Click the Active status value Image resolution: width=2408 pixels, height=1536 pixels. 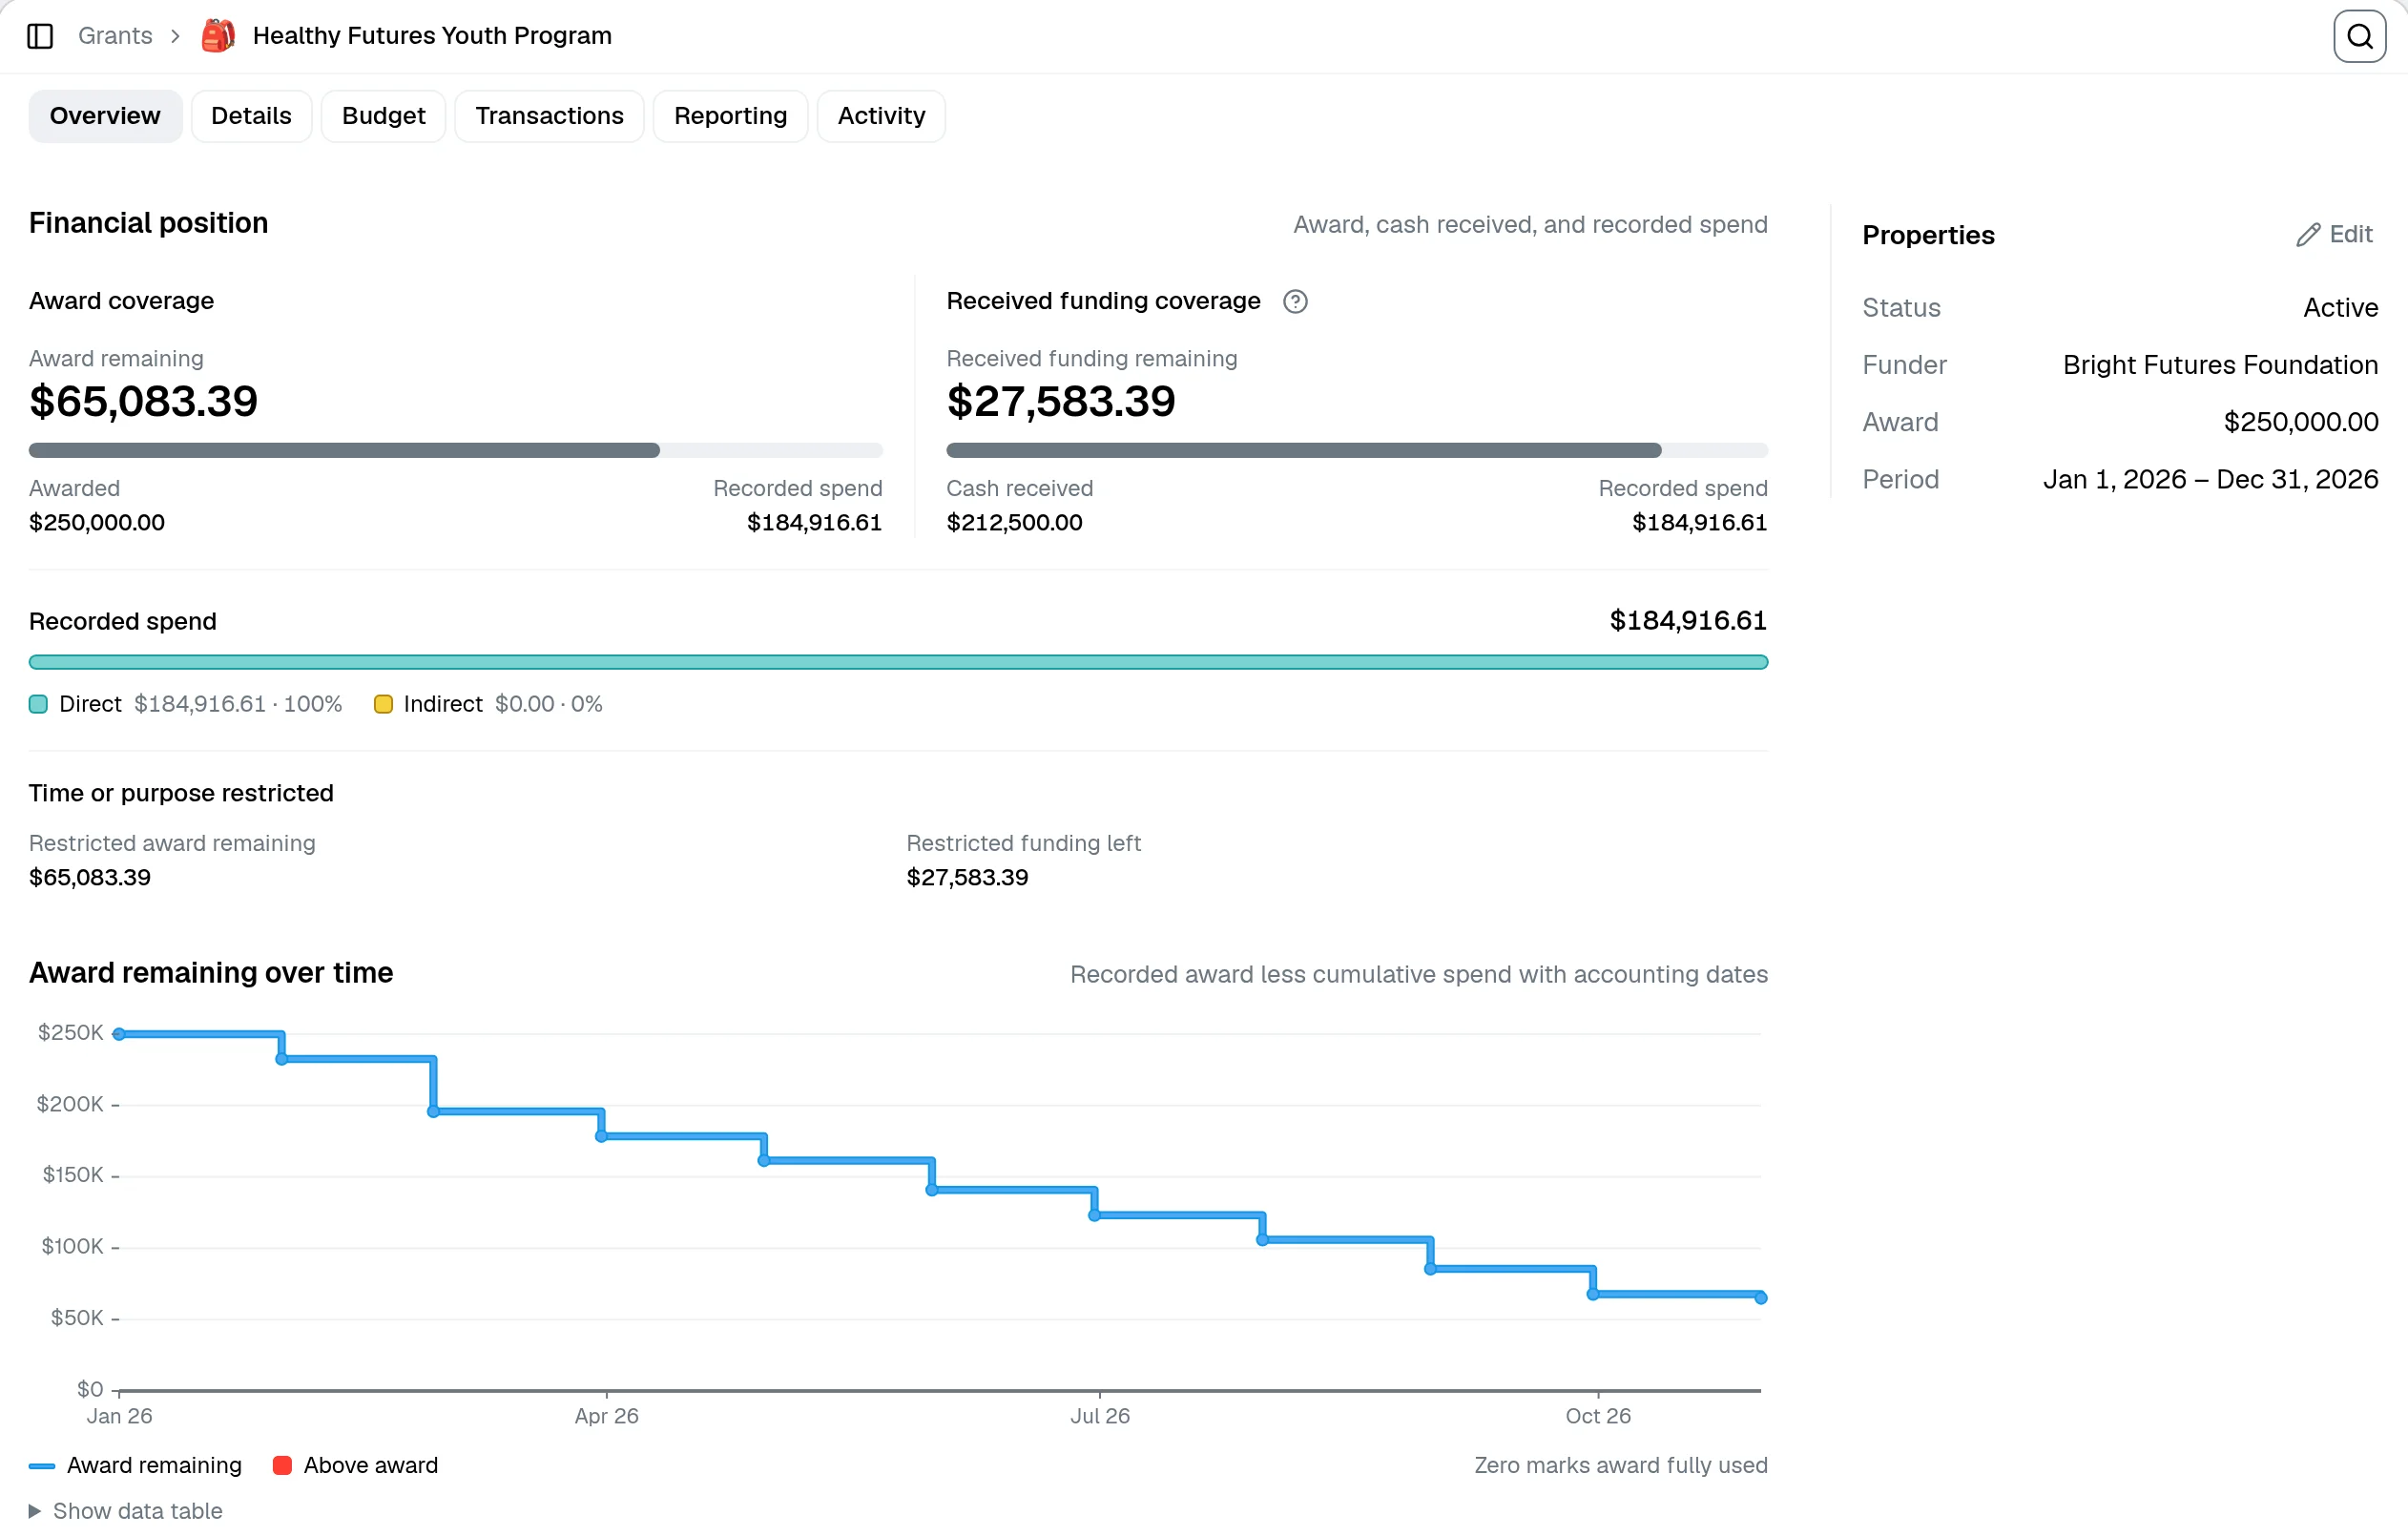point(2340,308)
